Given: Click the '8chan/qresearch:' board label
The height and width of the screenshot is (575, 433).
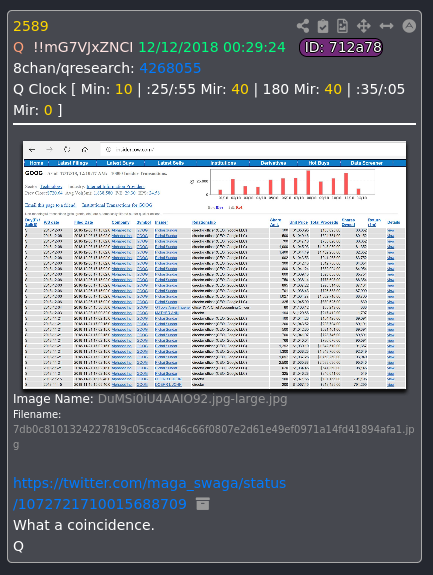Looking at the screenshot, I should pos(74,68).
